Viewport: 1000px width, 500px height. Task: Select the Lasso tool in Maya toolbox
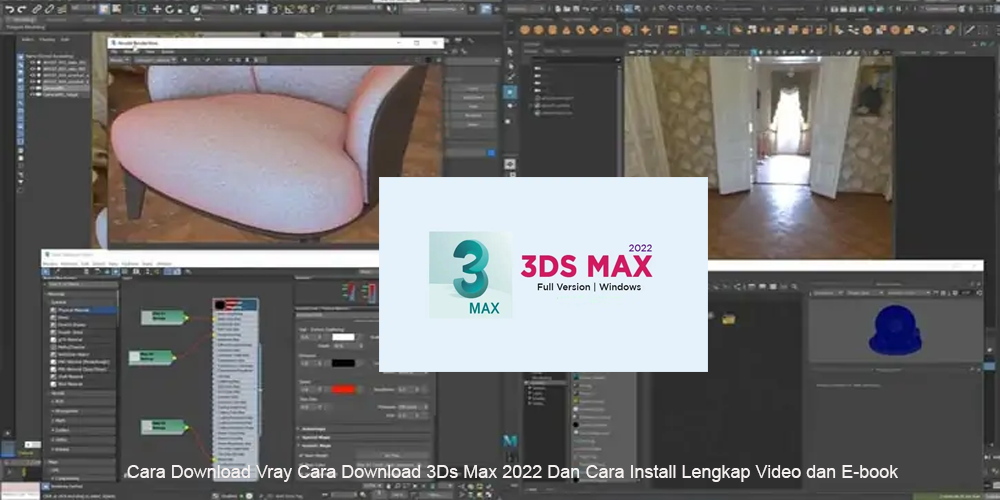(511, 66)
